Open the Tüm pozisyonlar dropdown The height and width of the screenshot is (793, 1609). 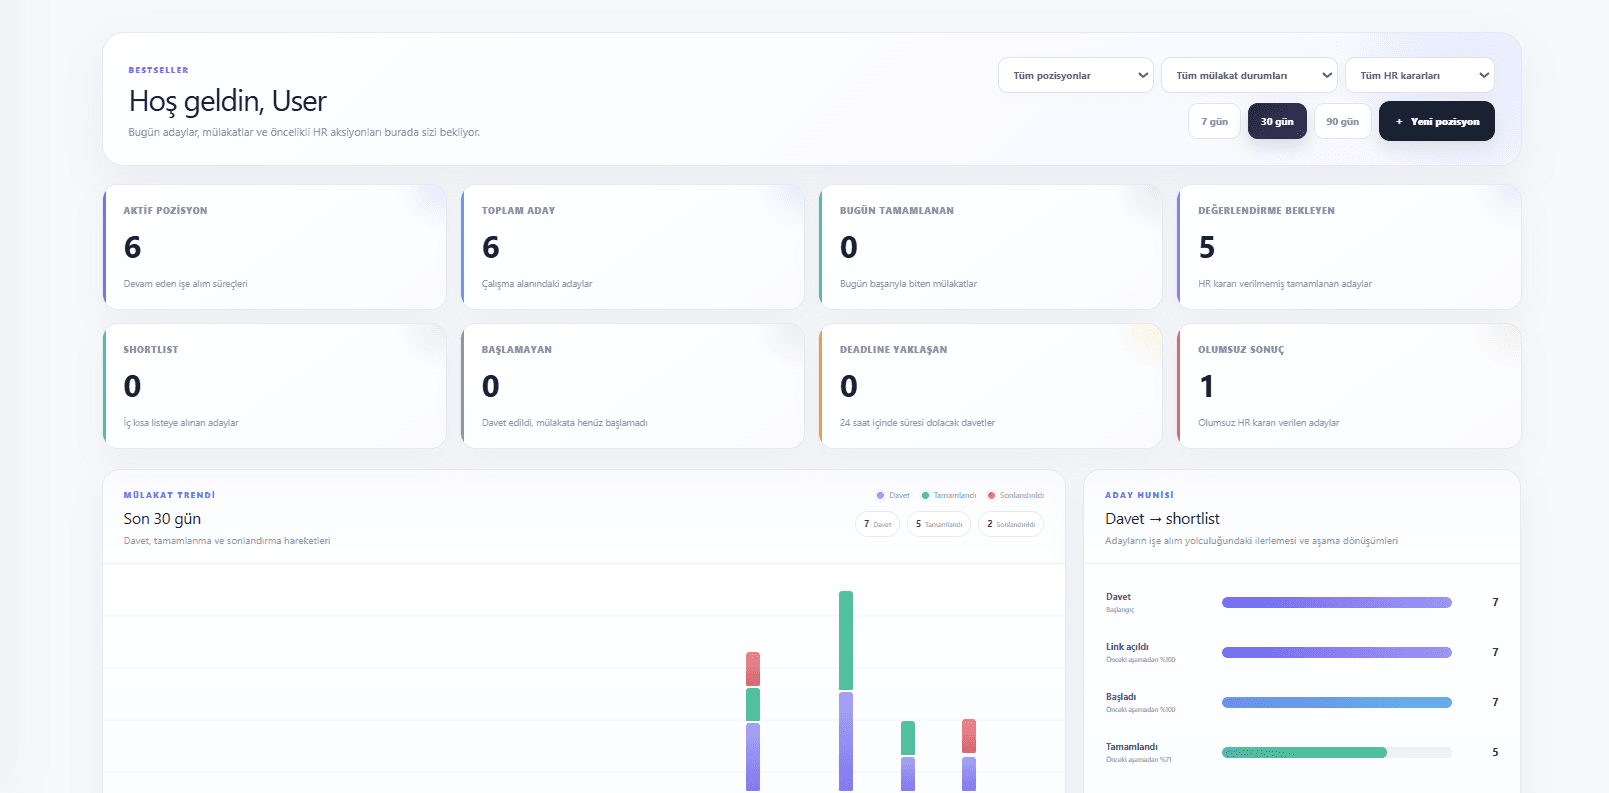click(x=1076, y=75)
